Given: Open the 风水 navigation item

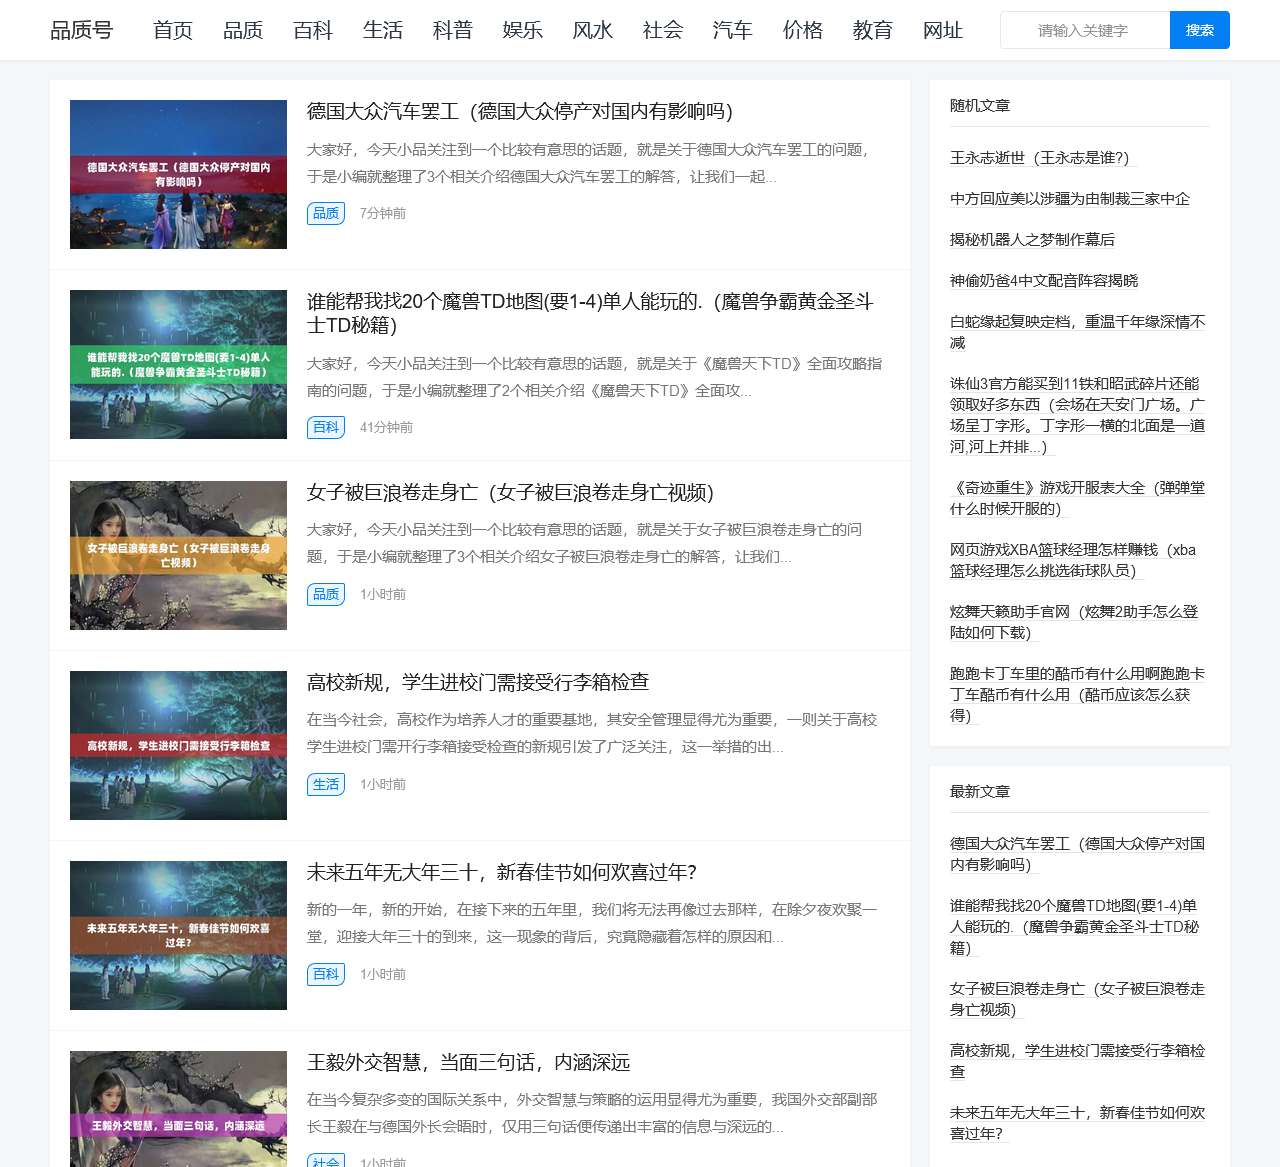Looking at the screenshot, I should [593, 30].
